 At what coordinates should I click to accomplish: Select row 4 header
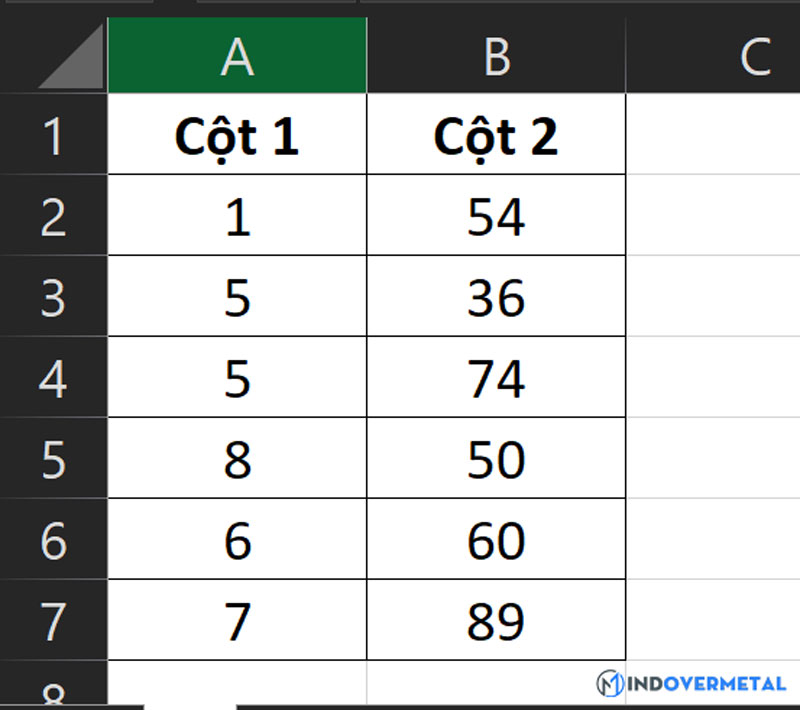pos(53,379)
